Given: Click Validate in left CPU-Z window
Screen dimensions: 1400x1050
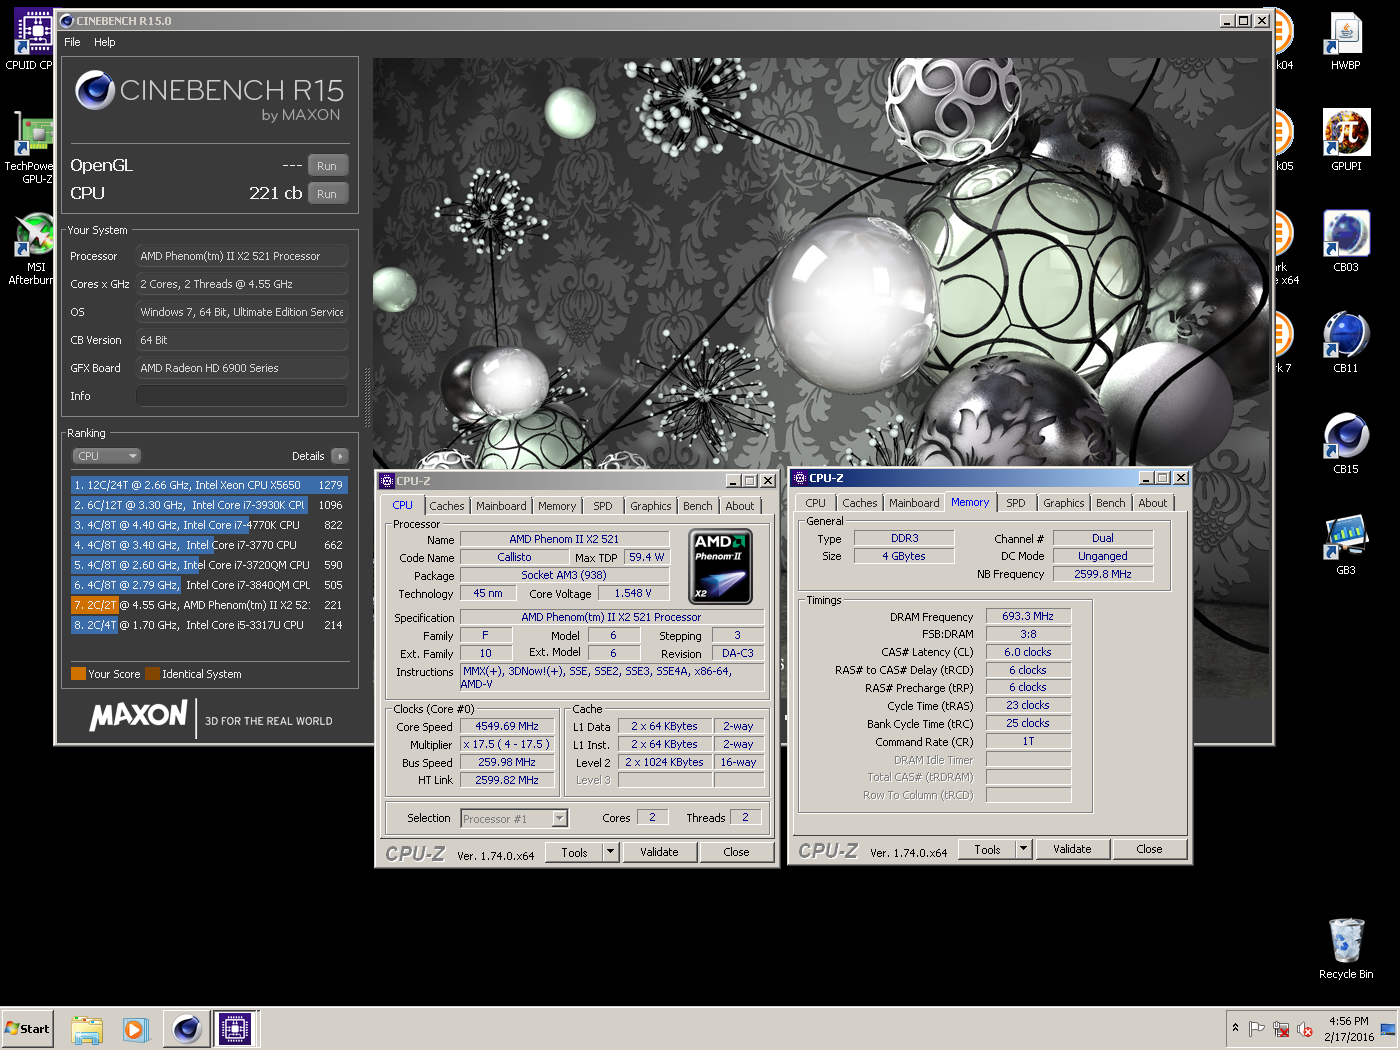Looking at the screenshot, I should [x=659, y=852].
